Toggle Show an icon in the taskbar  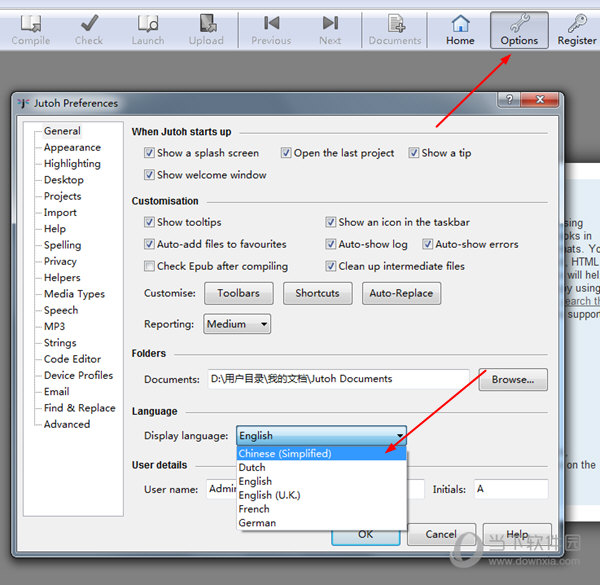click(331, 222)
